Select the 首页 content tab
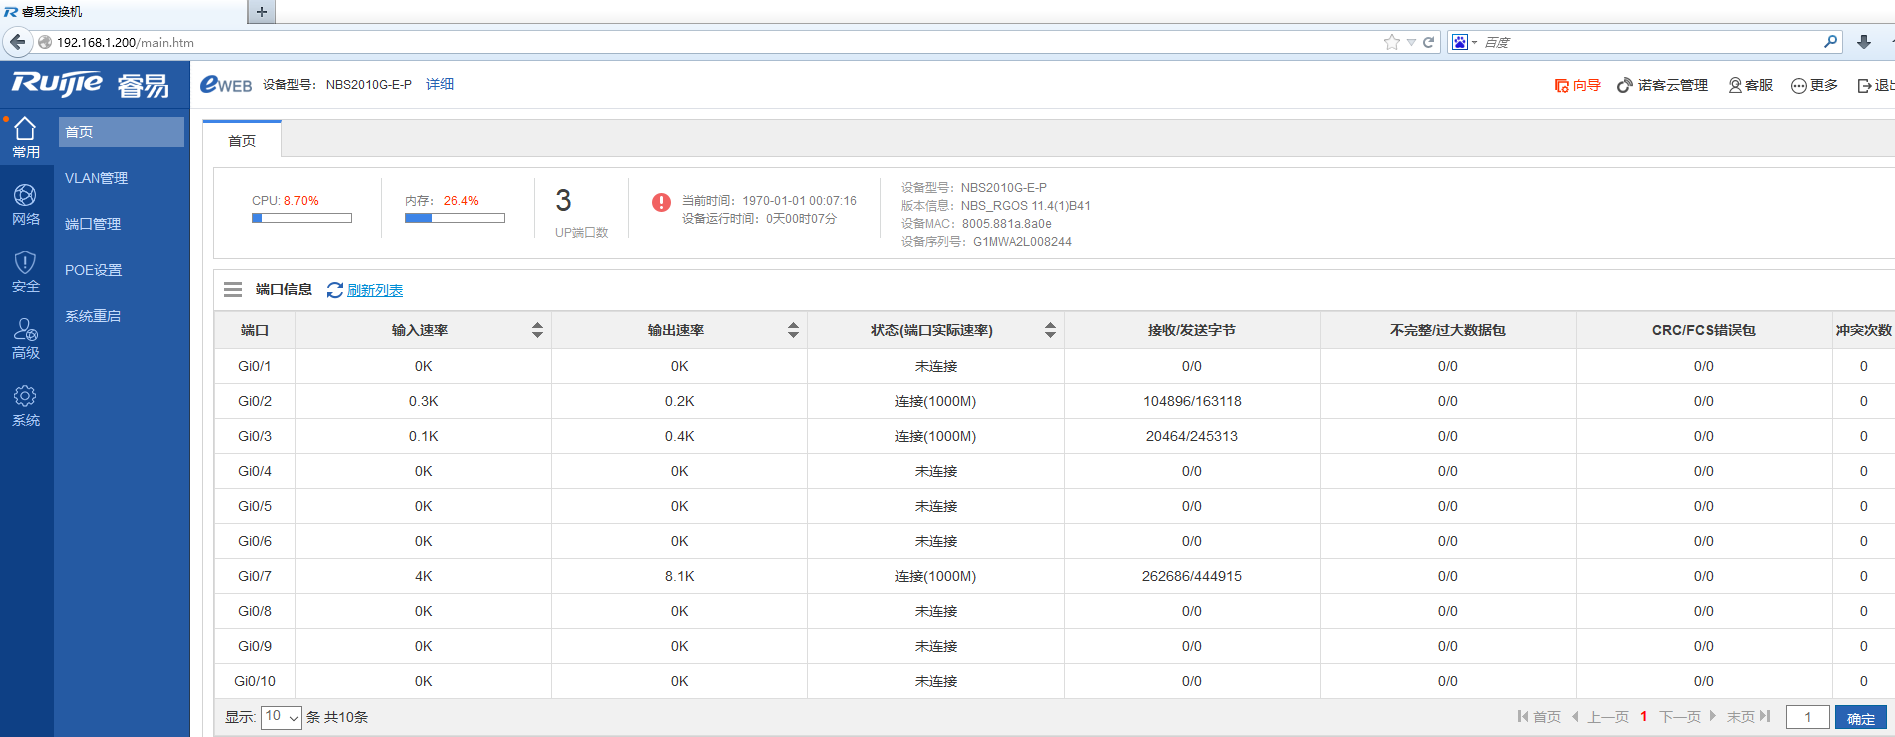 (x=242, y=140)
